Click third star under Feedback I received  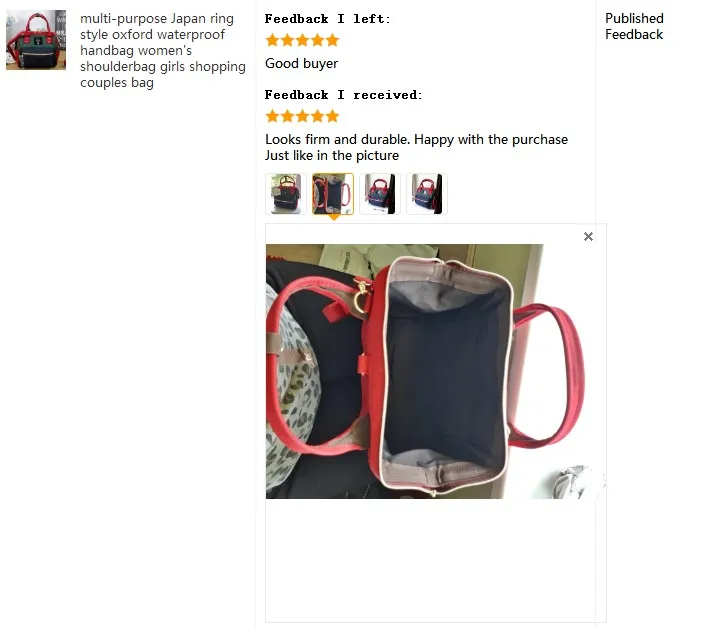[303, 116]
